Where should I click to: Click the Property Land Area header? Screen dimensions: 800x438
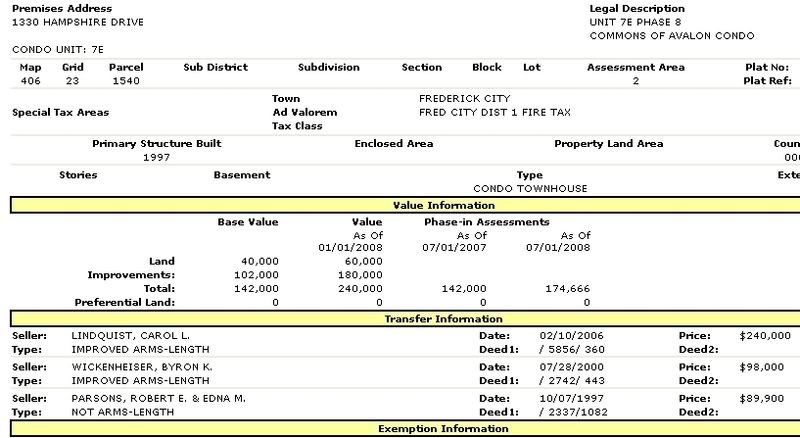pyautogui.click(x=609, y=144)
